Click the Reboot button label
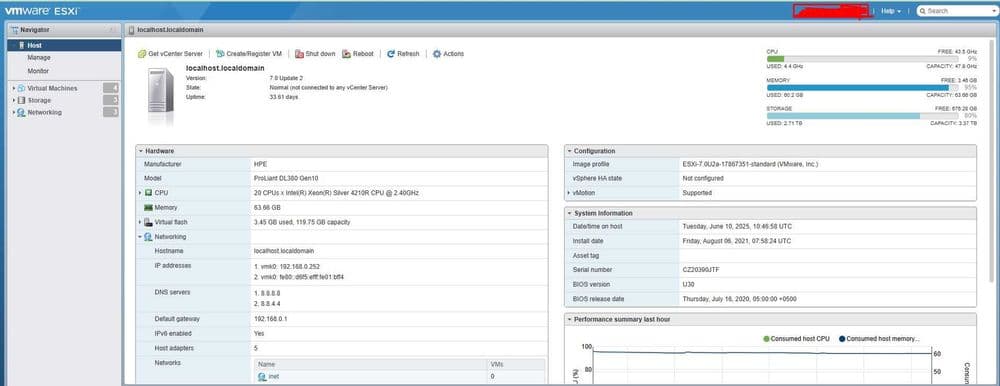 [363, 54]
